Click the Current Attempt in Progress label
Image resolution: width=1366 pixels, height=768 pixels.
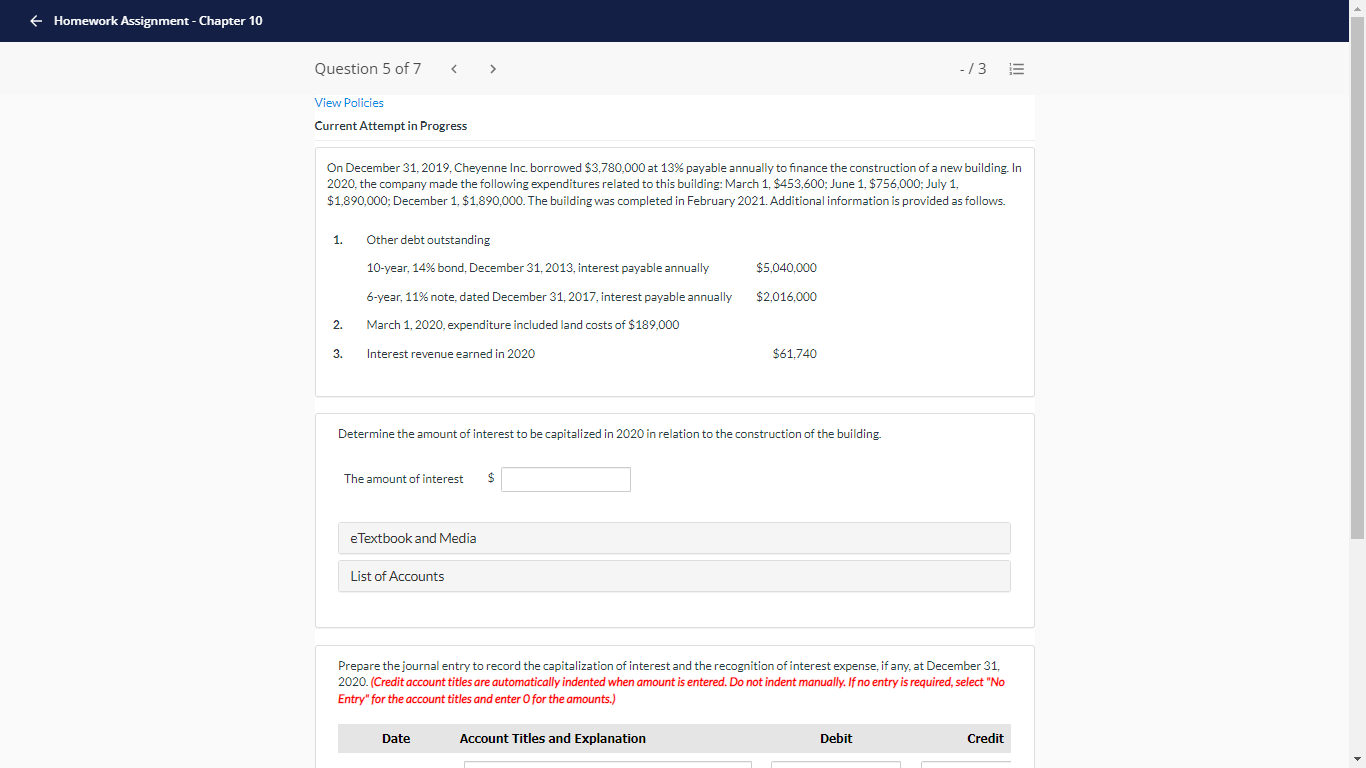coord(390,125)
